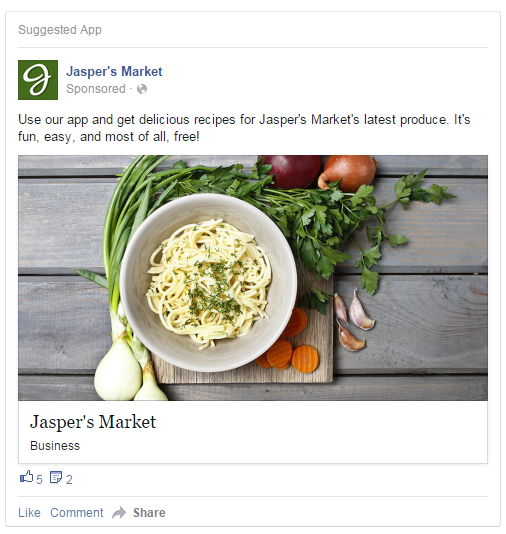Click the globe public audience icon

click(x=142, y=89)
